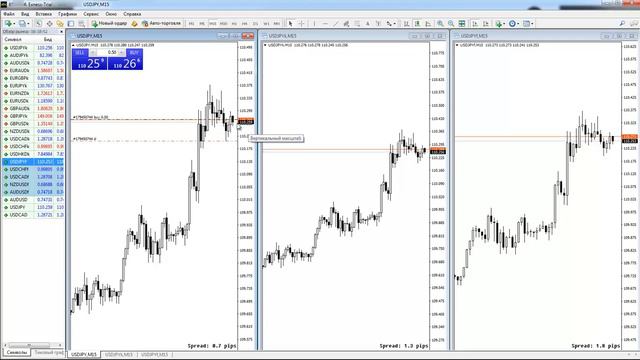Switch to candlestick chart type icon
Screen dimensions: 640x360
417,24
